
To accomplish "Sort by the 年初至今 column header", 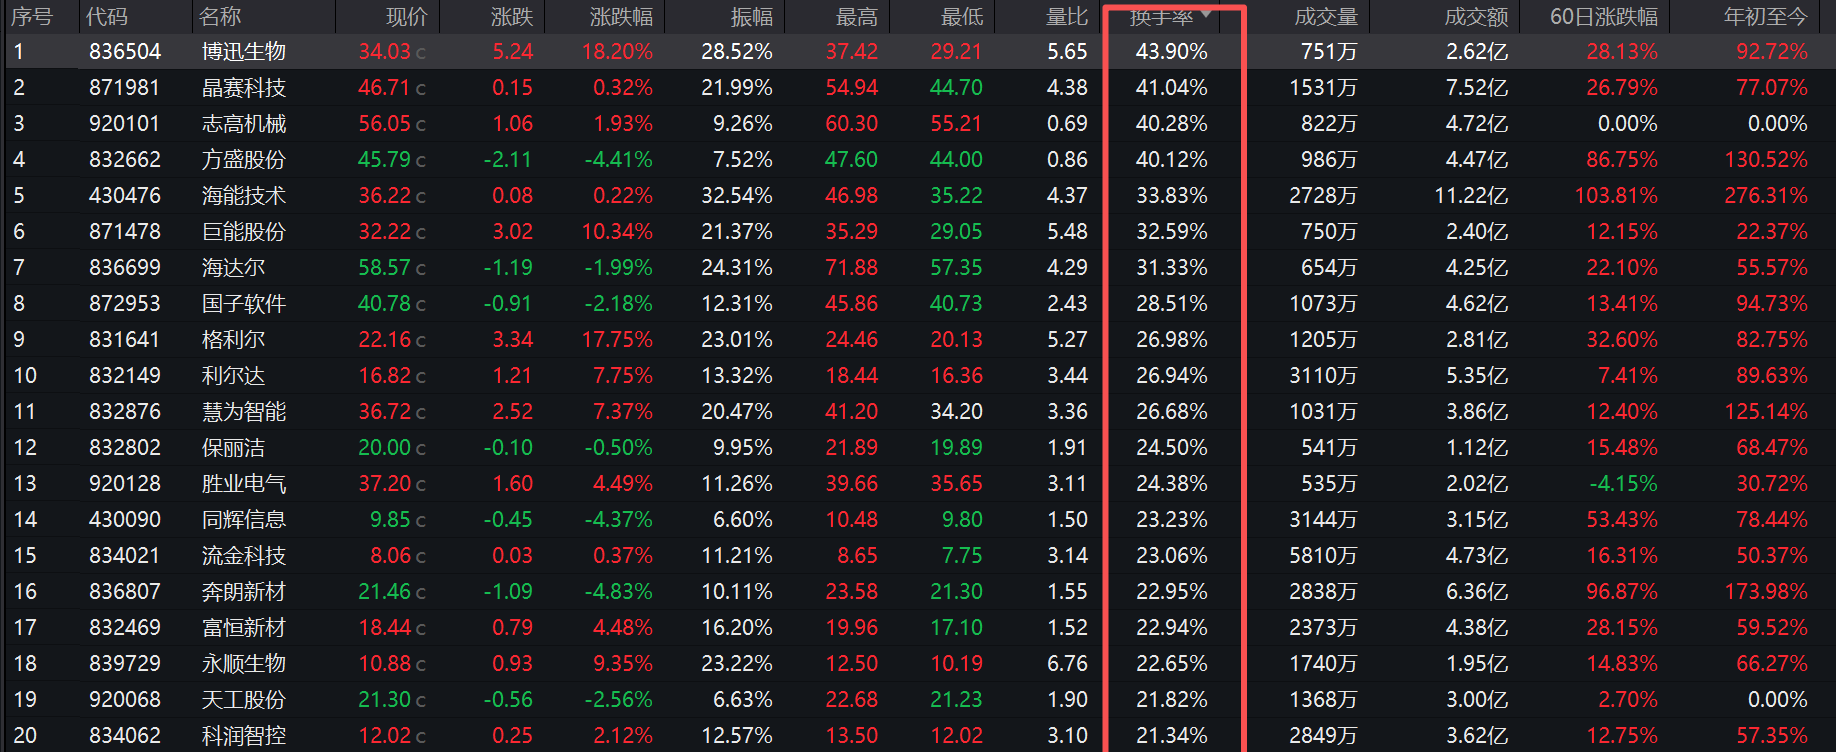I will (1766, 17).
